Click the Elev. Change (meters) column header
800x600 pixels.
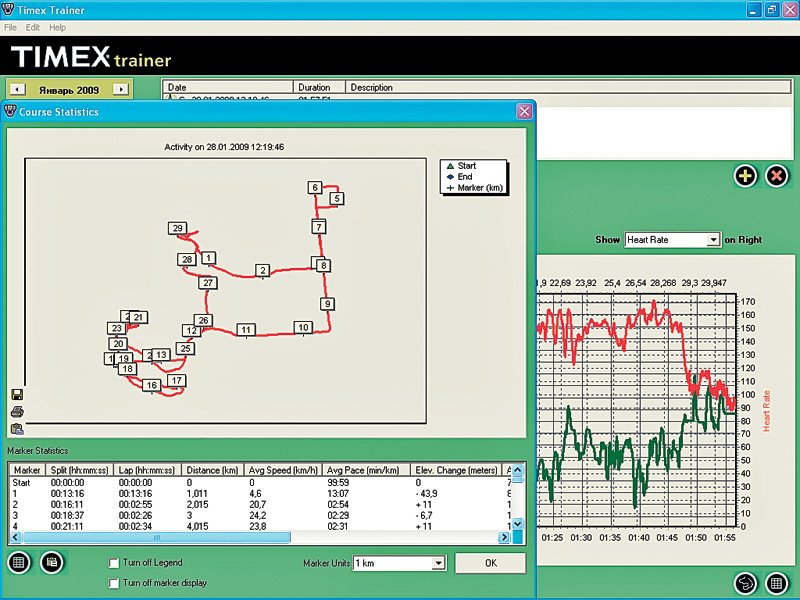(x=456, y=470)
